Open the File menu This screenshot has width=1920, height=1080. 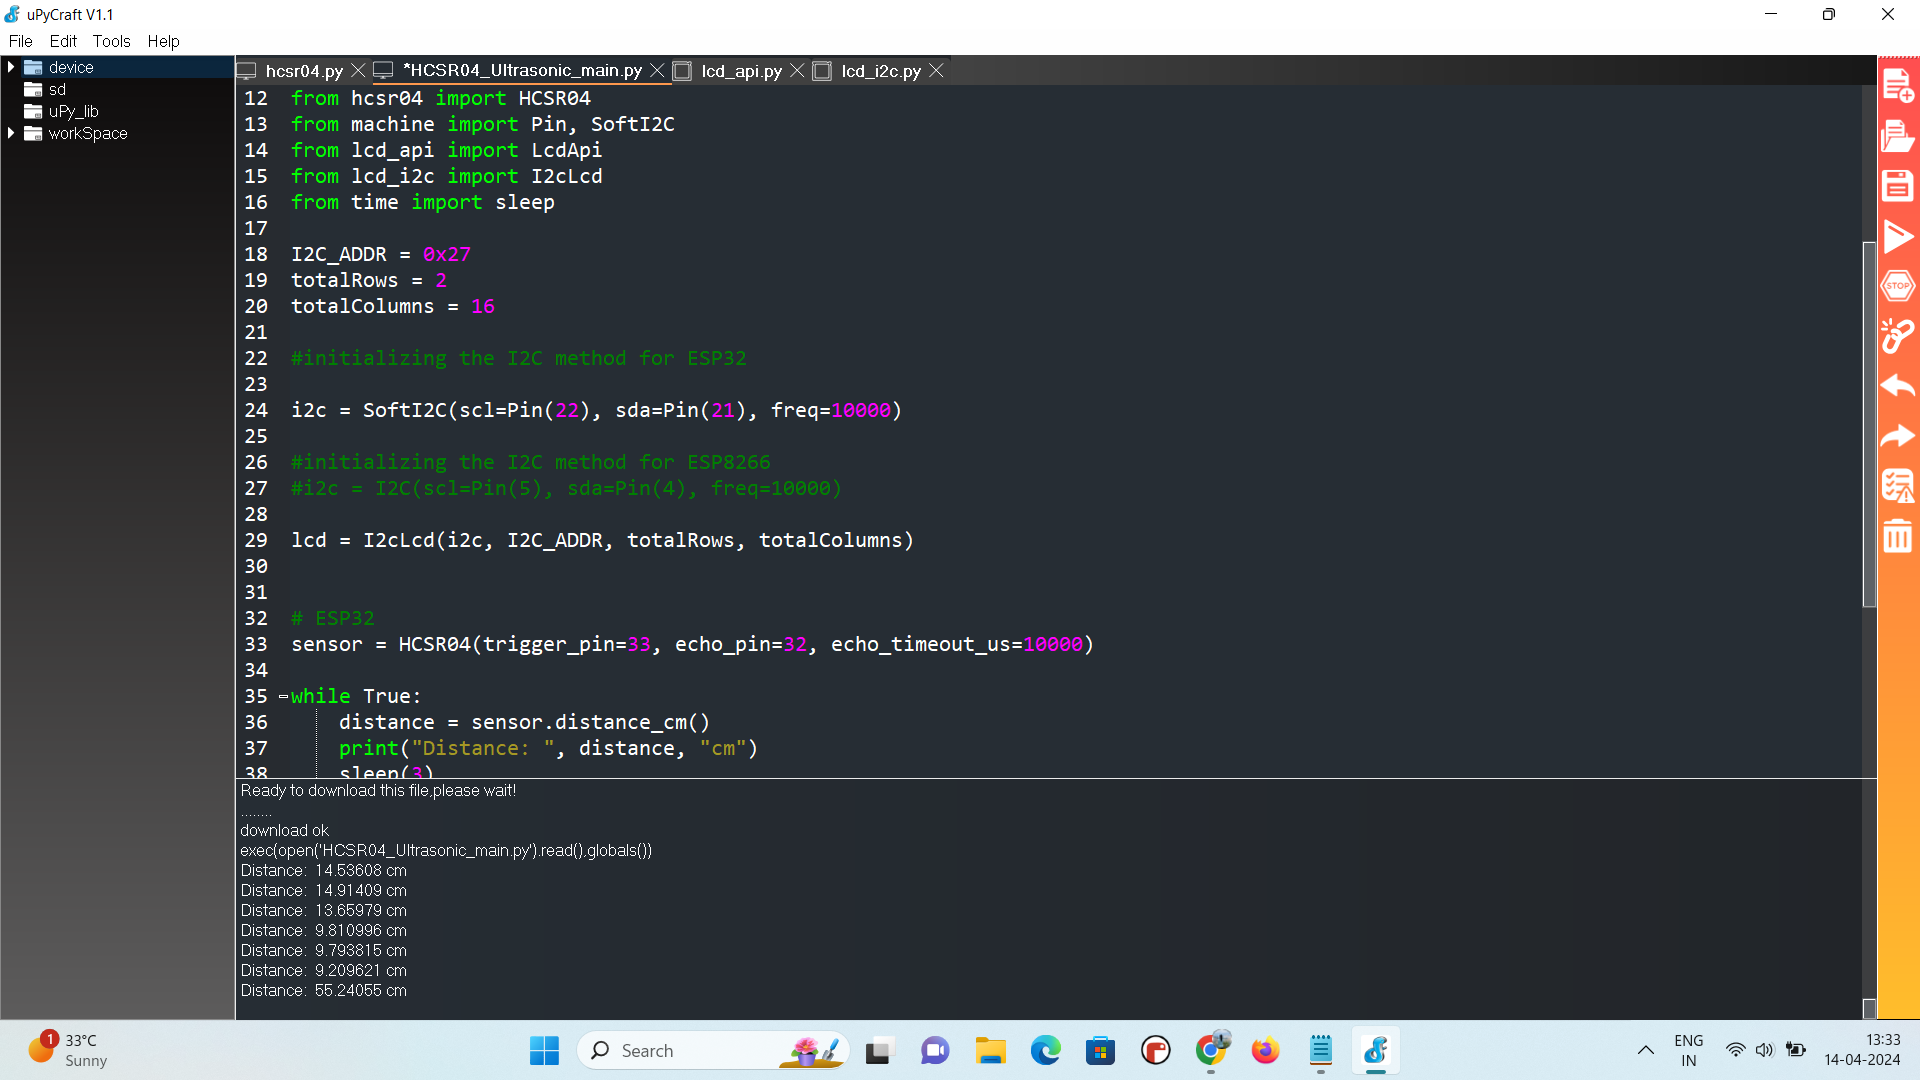click(x=20, y=41)
